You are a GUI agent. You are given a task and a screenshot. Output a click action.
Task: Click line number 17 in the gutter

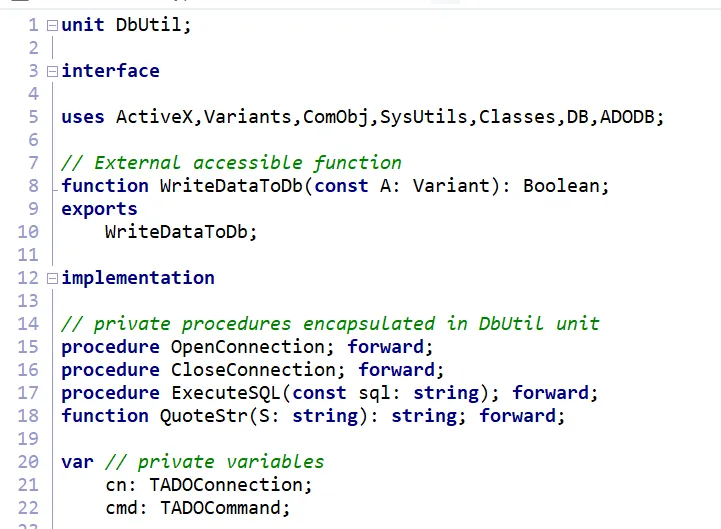(x=28, y=393)
